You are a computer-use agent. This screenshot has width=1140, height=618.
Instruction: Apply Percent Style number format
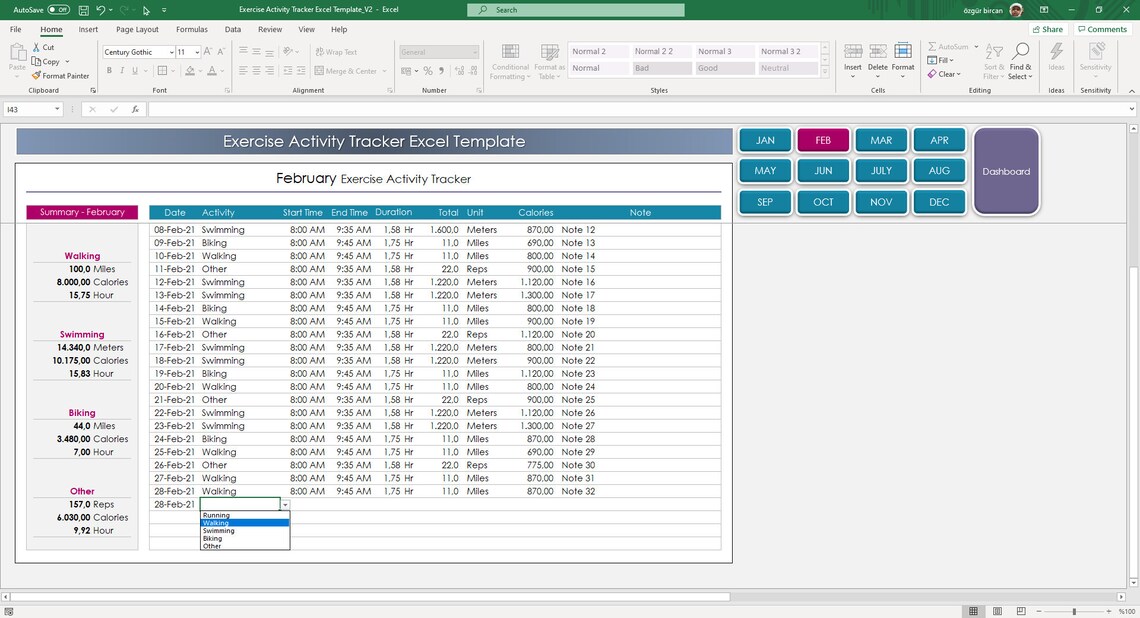click(x=426, y=71)
